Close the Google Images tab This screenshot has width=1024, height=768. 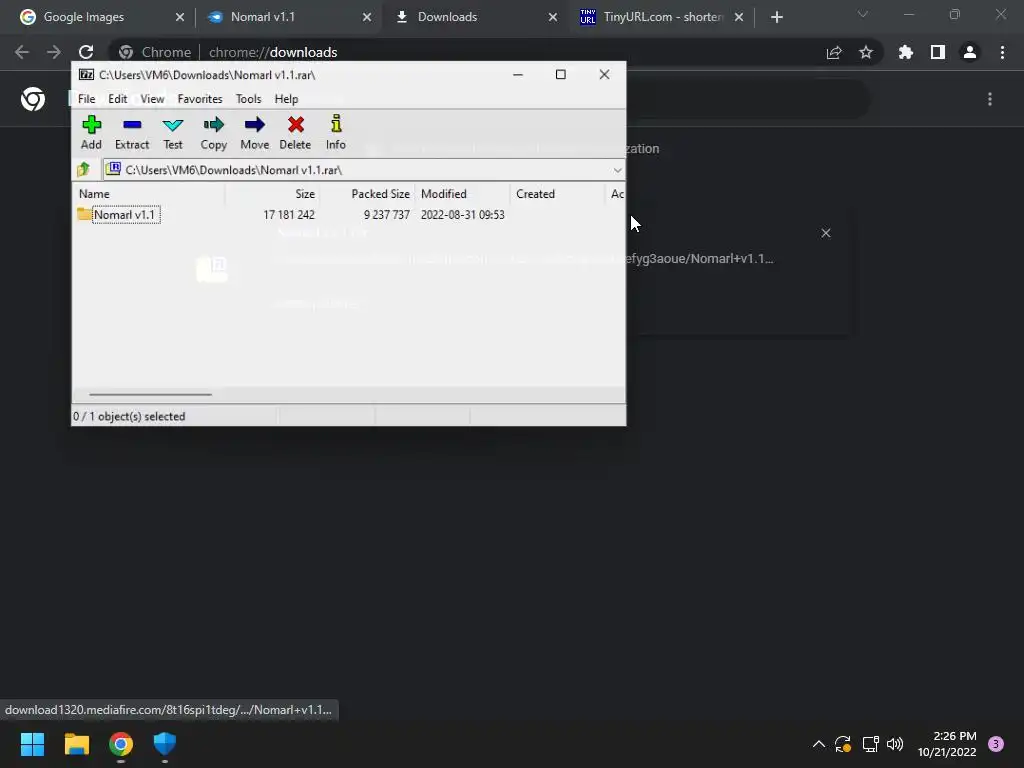coord(180,18)
